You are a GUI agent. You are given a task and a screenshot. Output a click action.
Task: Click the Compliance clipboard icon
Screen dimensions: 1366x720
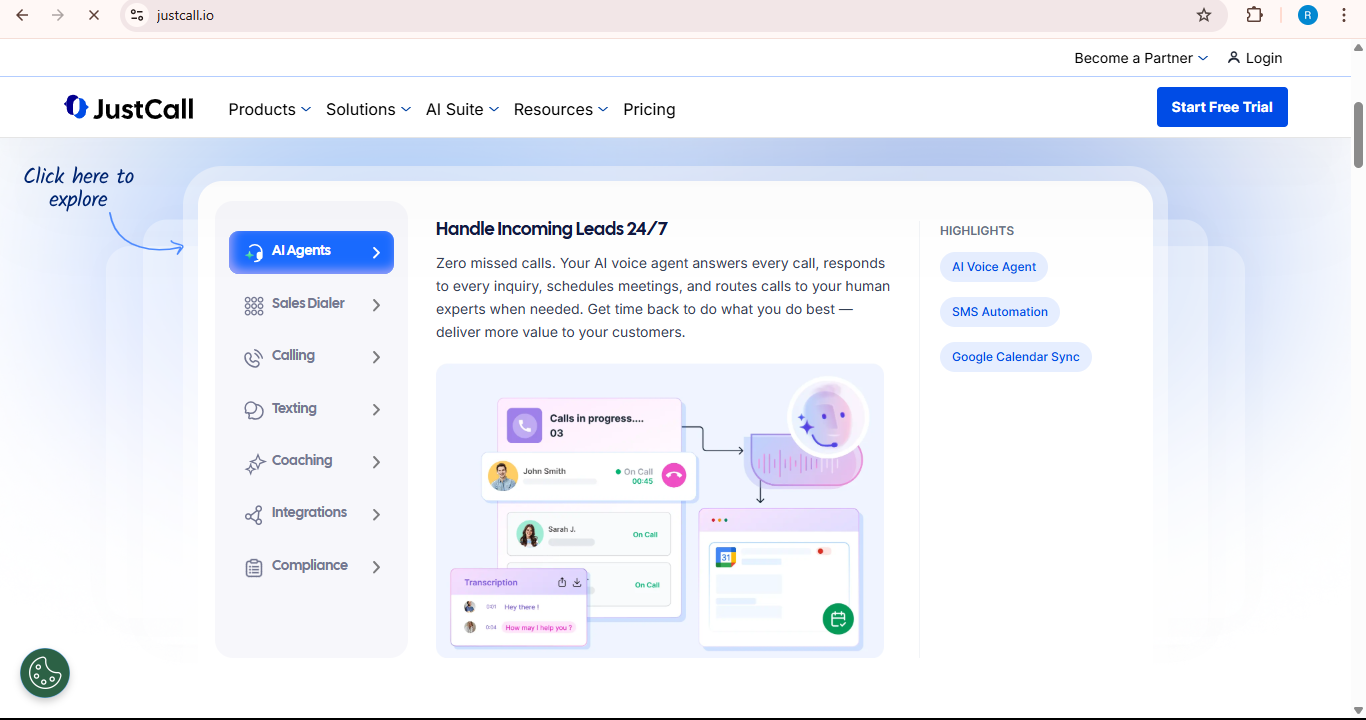coord(254,567)
